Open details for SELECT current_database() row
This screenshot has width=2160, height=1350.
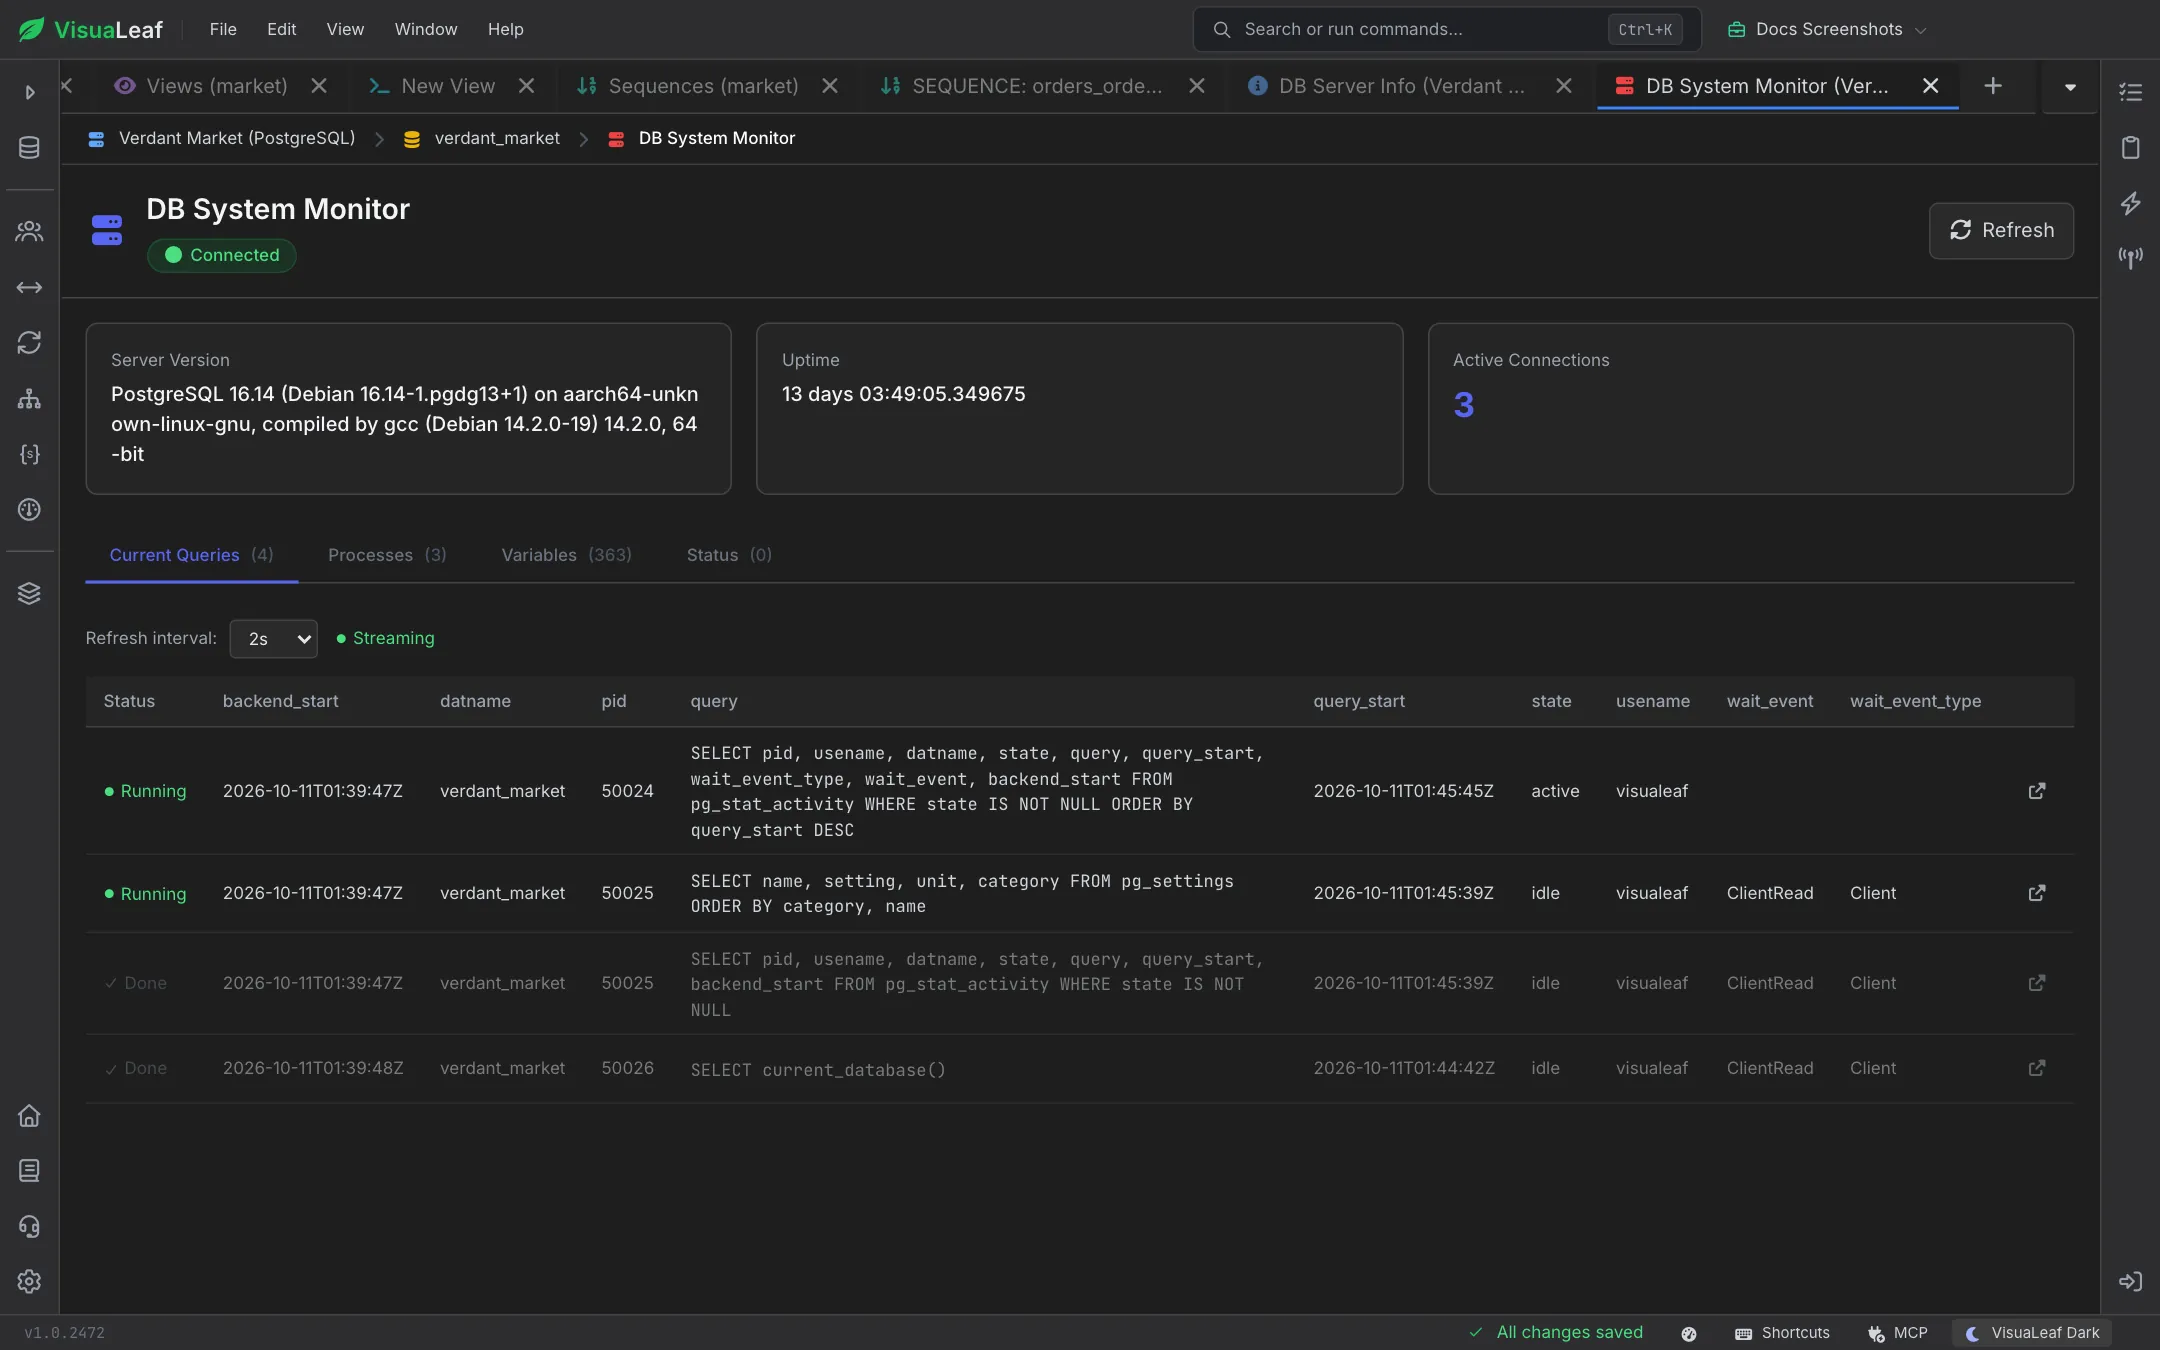coord(2036,1068)
